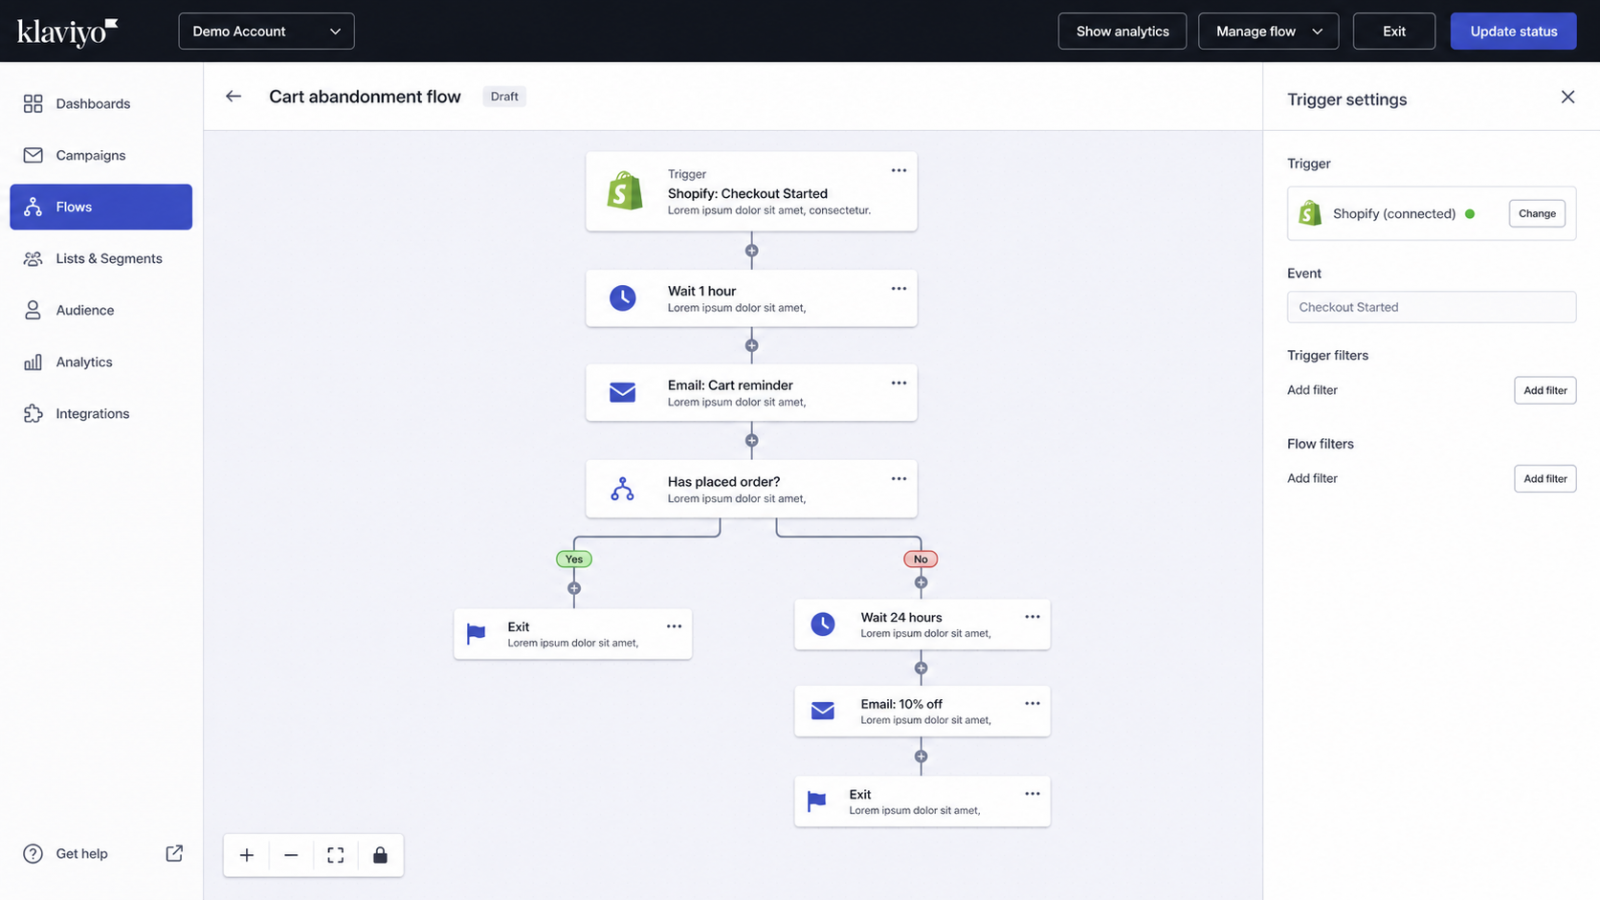Open Analytics in sidebar
Image resolution: width=1600 pixels, height=900 pixels.
101,362
